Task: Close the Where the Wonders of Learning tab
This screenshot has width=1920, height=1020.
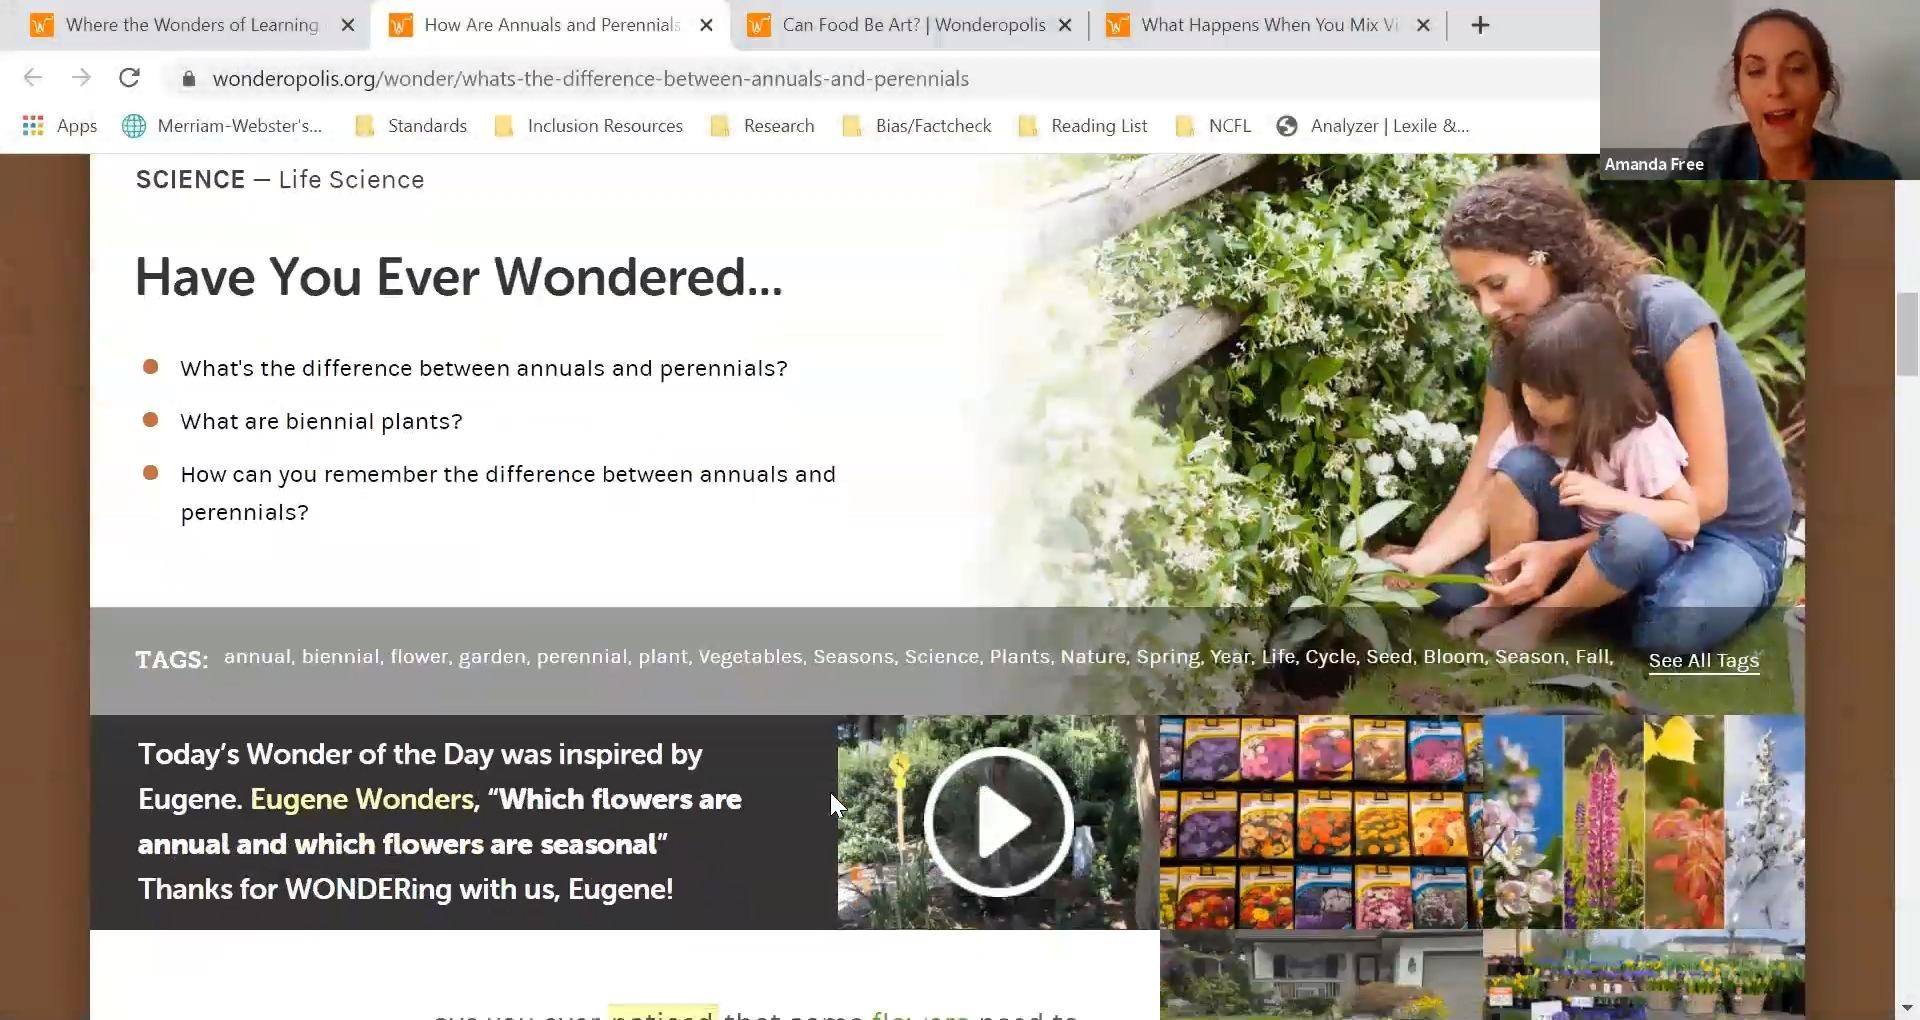Action: (348, 25)
